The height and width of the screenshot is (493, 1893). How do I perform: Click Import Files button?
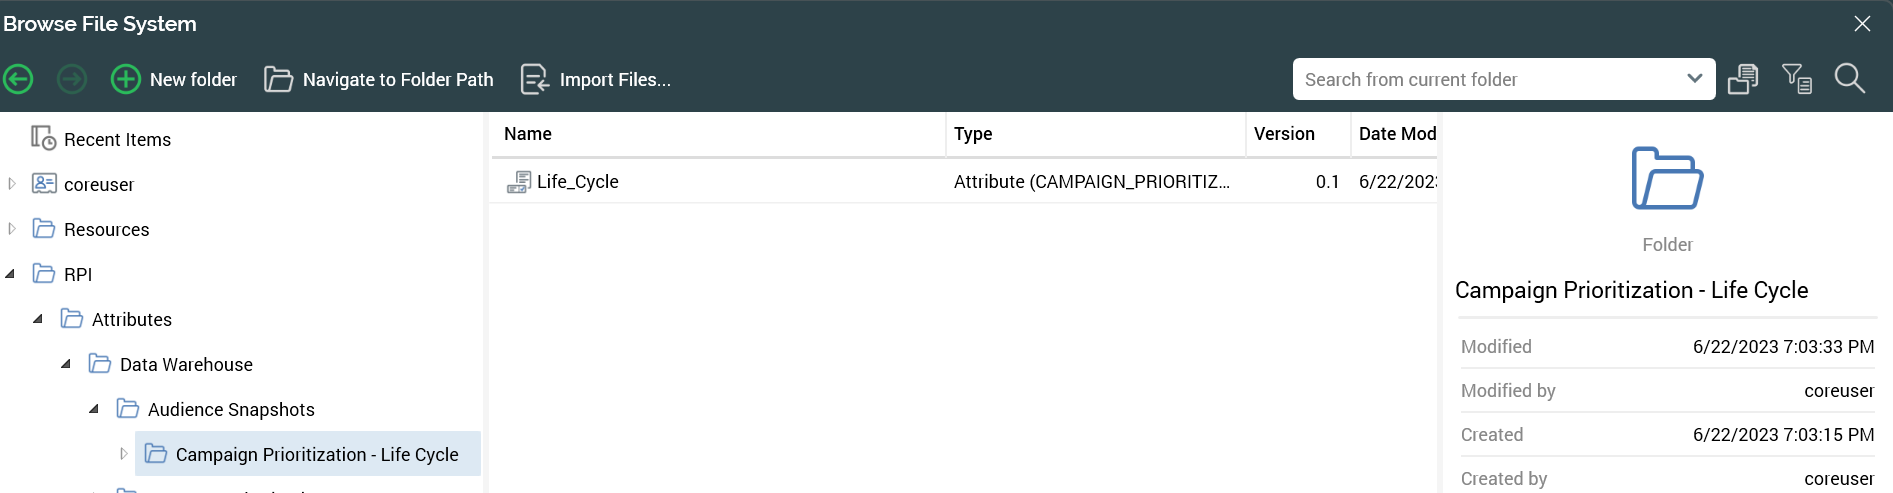[x=596, y=79]
